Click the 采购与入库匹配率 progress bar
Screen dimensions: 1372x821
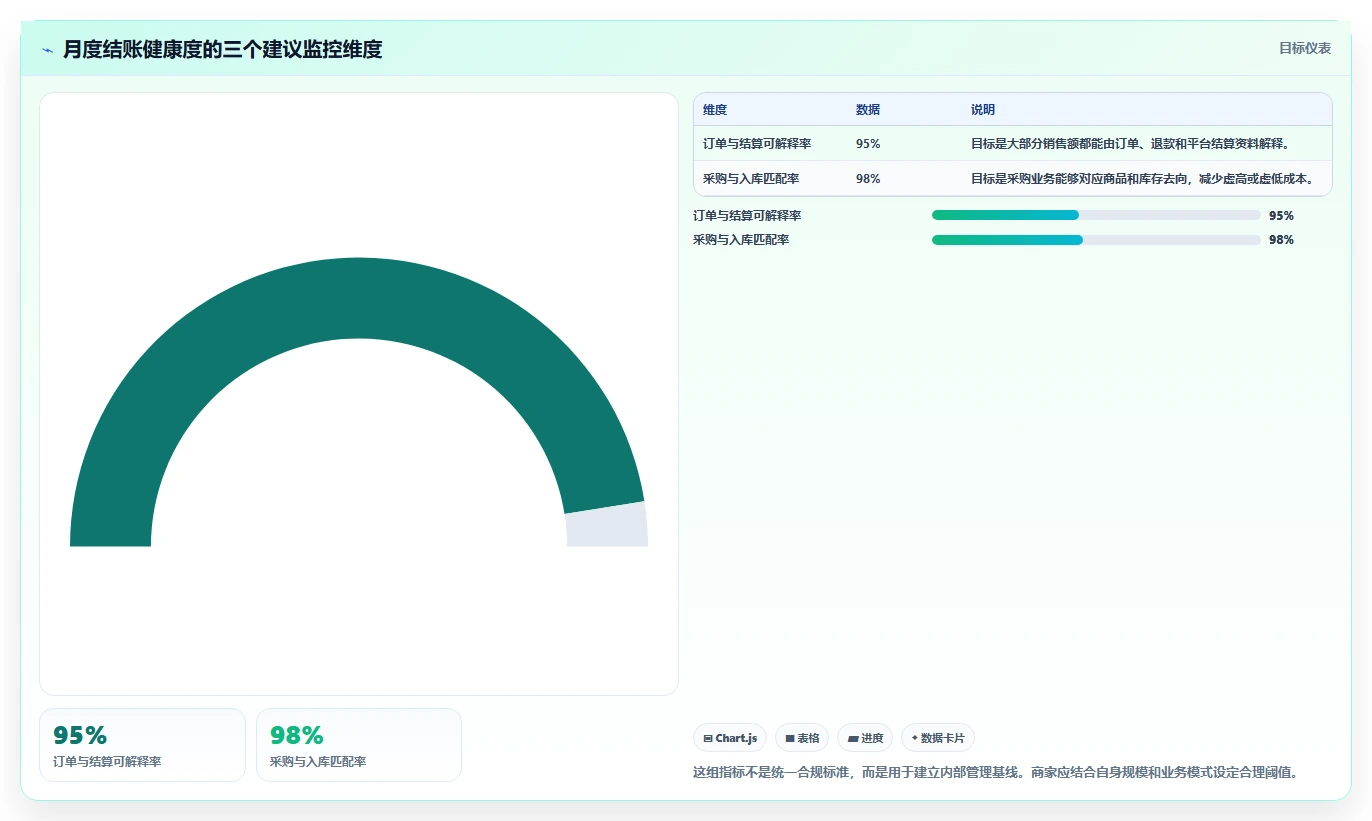click(1096, 240)
